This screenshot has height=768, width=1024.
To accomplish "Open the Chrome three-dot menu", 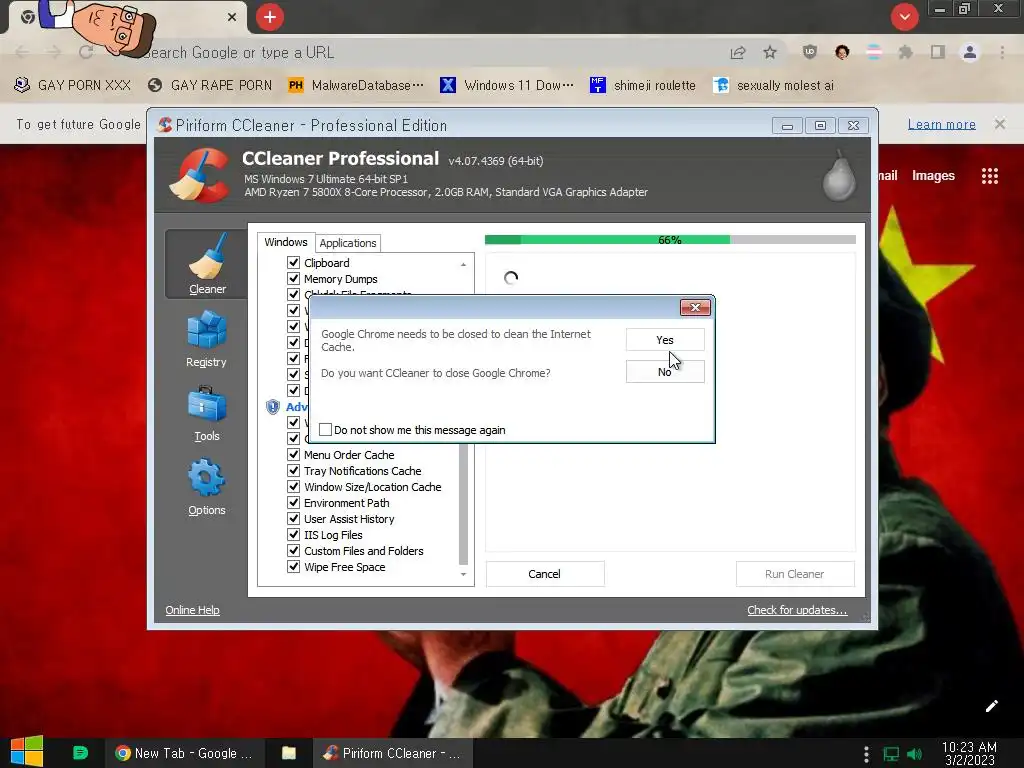I will [x=1002, y=52].
